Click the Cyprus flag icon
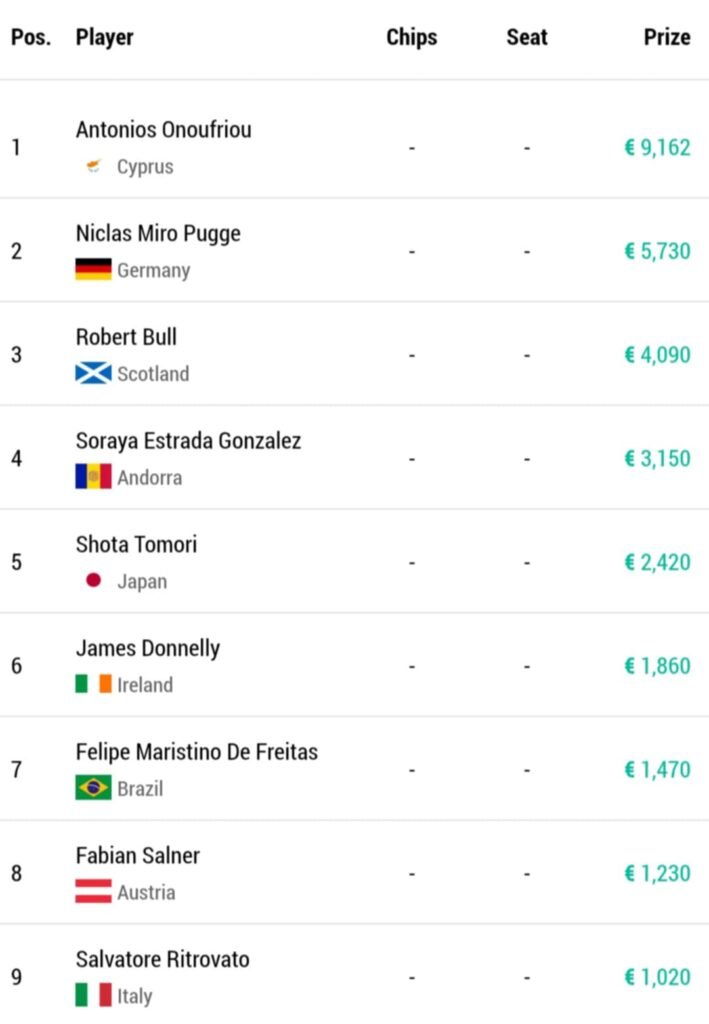Screen dimensions: 709x1024 click(x=93, y=167)
